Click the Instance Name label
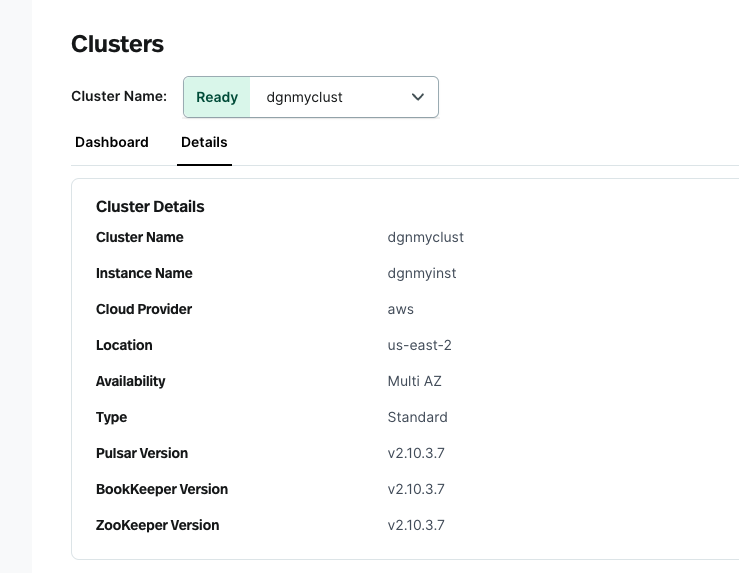Image resolution: width=739 pixels, height=573 pixels. 144,273
